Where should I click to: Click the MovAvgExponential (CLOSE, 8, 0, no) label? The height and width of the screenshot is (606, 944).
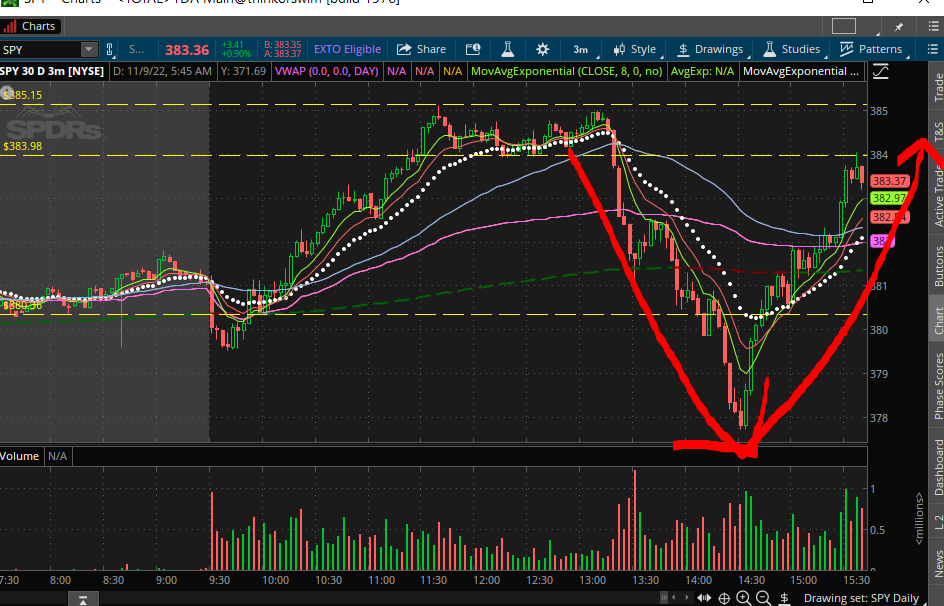point(567,72)
